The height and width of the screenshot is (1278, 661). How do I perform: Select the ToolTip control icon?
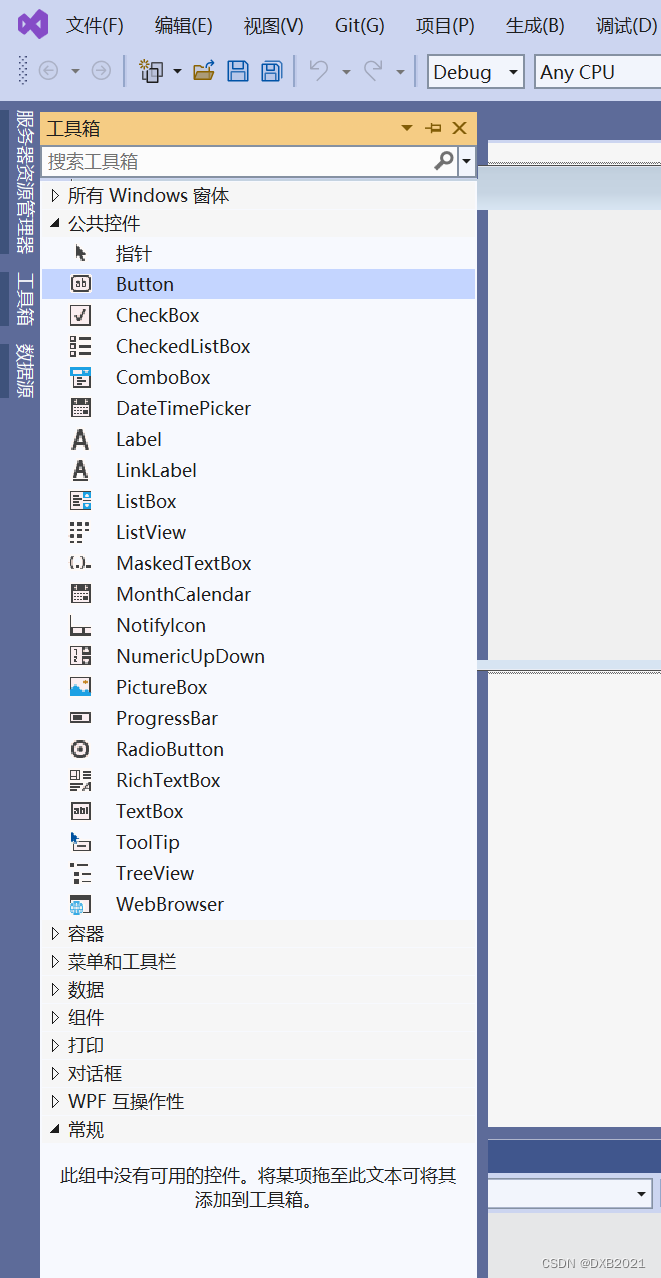[81, 842]
